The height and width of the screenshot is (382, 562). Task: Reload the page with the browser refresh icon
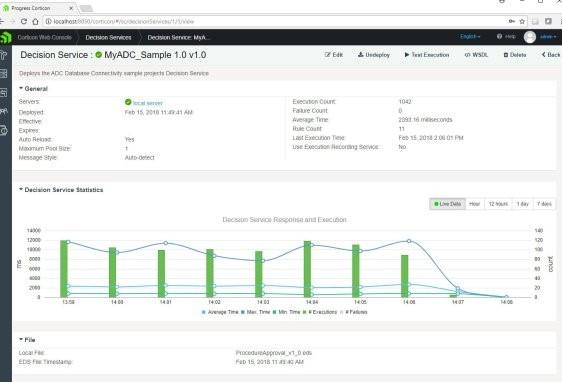coord(24,22)
